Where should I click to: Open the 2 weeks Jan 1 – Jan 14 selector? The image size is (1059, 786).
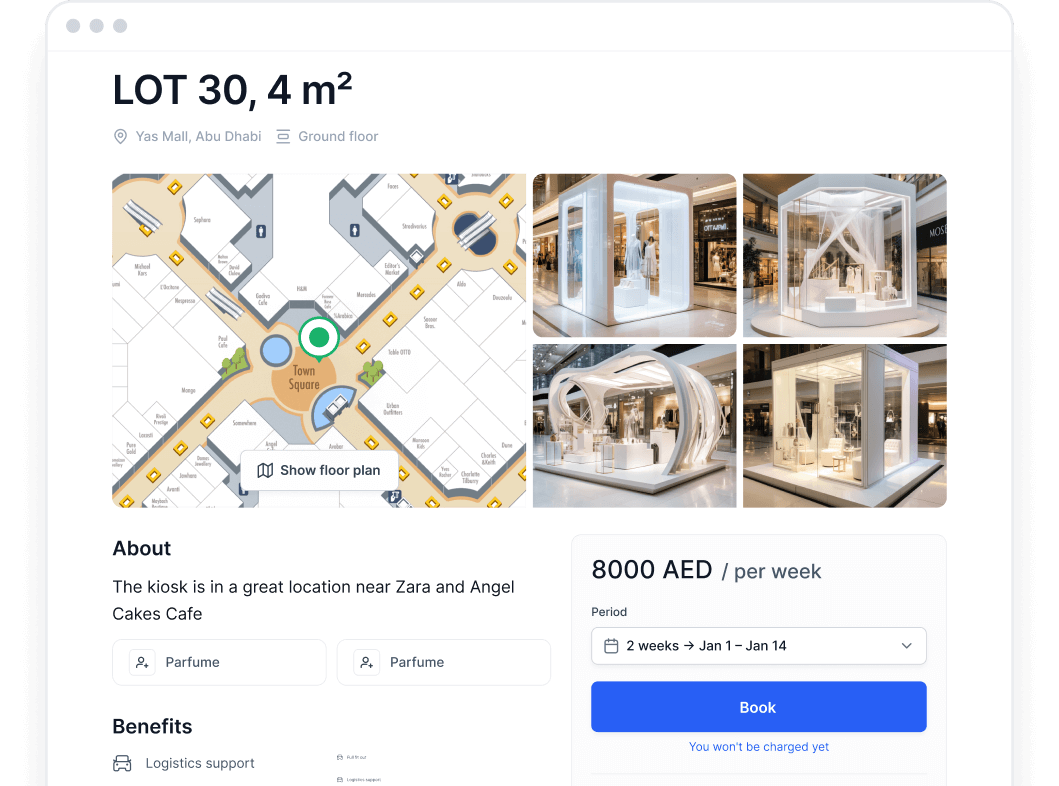(x=758, y=646)
